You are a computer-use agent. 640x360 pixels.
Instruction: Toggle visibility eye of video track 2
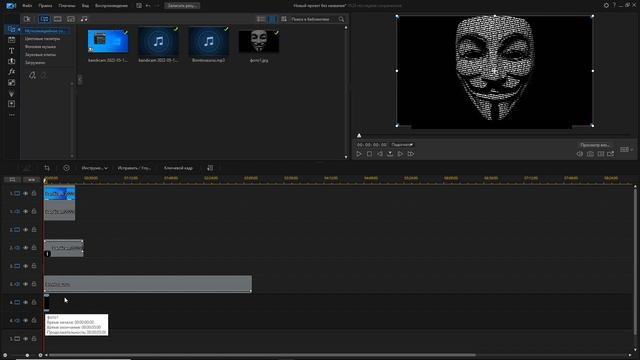tap(26, 230)
